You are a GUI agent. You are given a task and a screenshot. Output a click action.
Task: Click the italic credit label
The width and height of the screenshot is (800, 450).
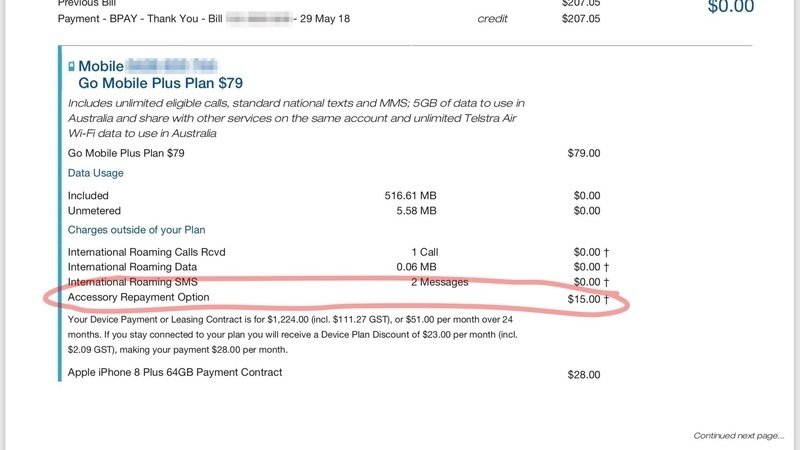[493, 18]
